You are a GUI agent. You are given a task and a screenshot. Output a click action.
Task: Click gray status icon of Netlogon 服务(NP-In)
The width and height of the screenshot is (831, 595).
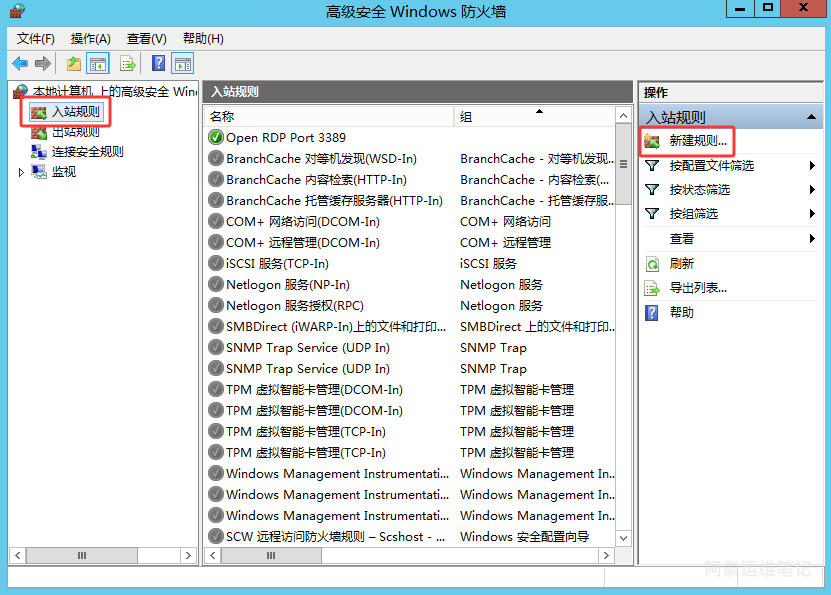[x=216, y=285]
